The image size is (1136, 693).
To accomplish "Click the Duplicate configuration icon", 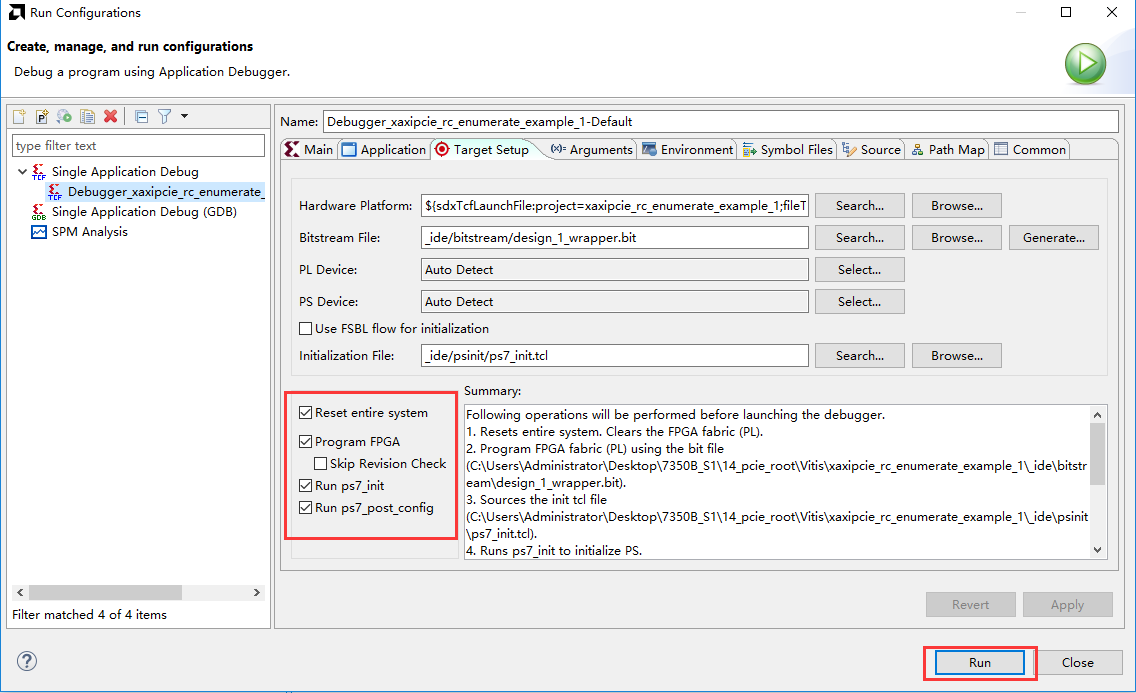I will point(88,116).
